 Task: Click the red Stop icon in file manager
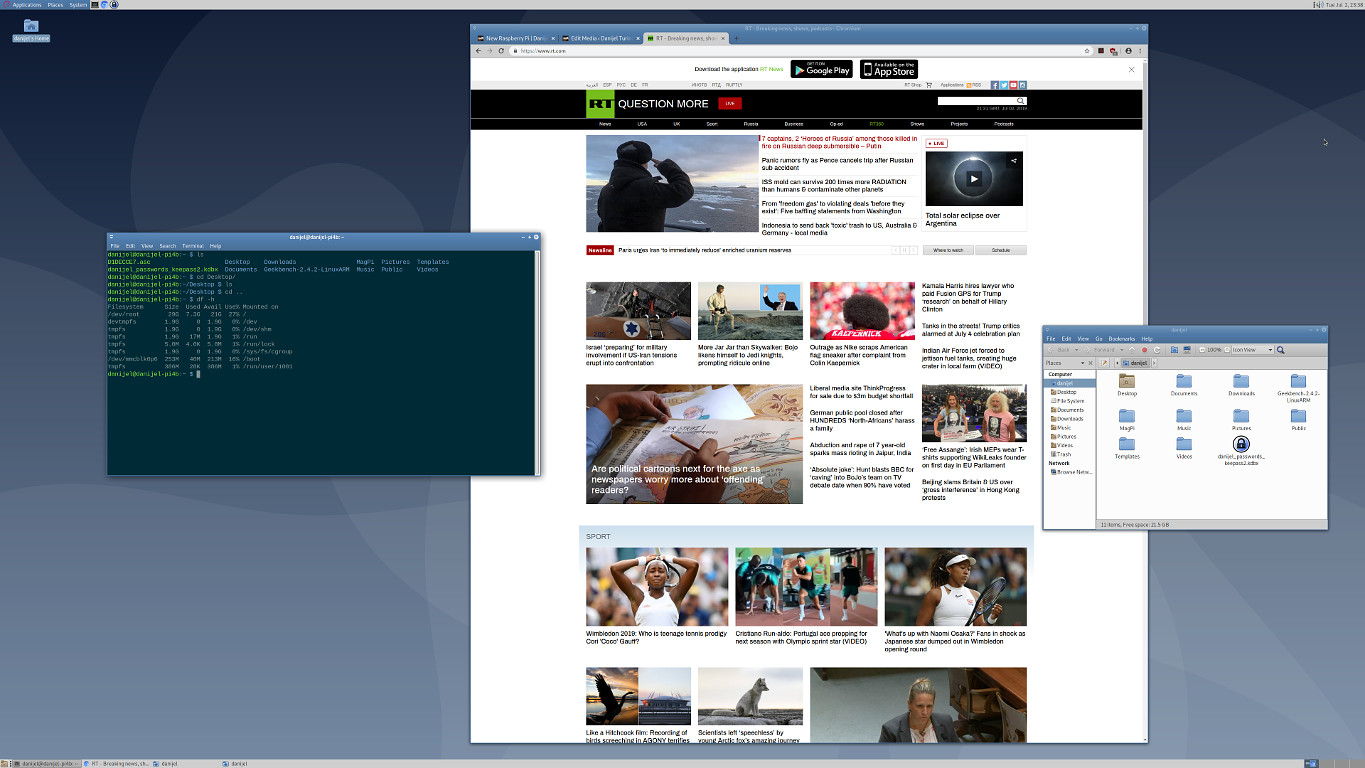click(x=1145, y=350)
